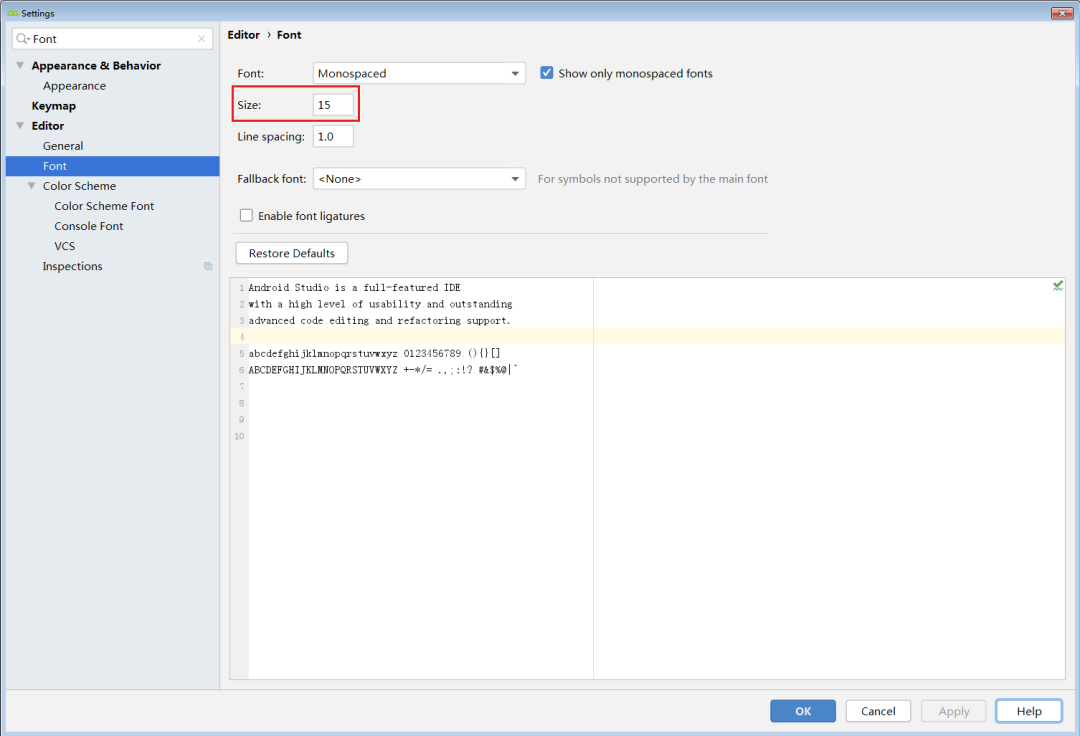
Task: Click the green inspection checkmark icon
Action: (x=1057, y=286)
